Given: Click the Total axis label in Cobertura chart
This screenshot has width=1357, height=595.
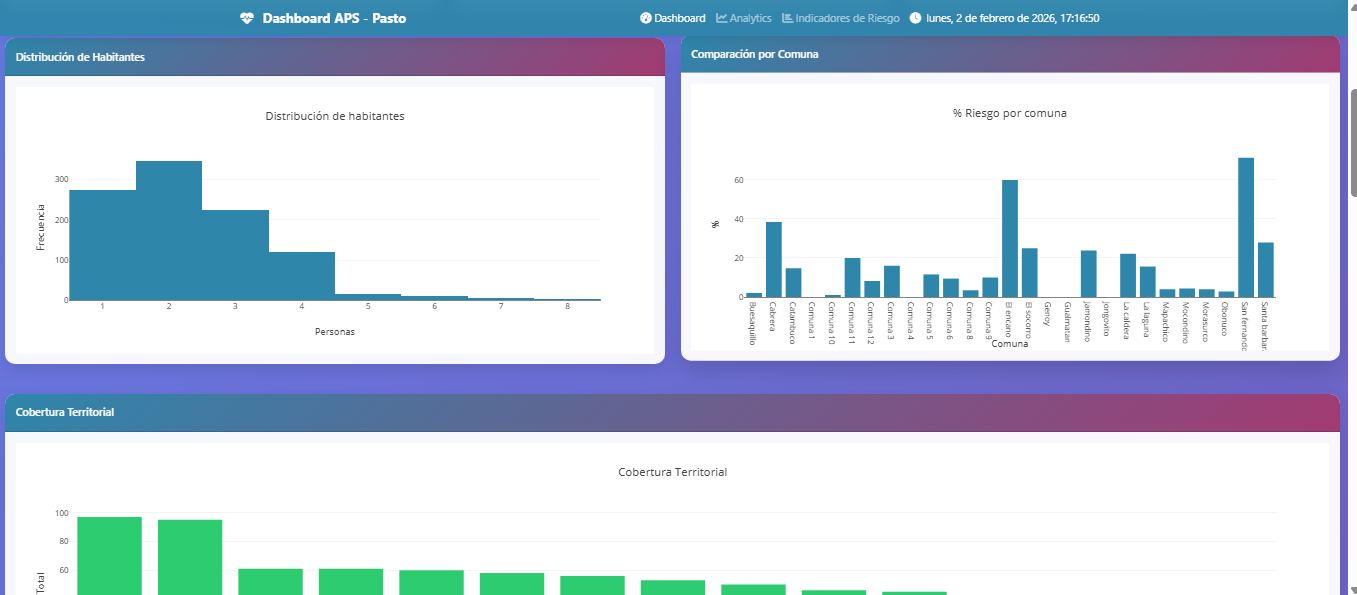Looking at the screenshot, I should (41, 583).
